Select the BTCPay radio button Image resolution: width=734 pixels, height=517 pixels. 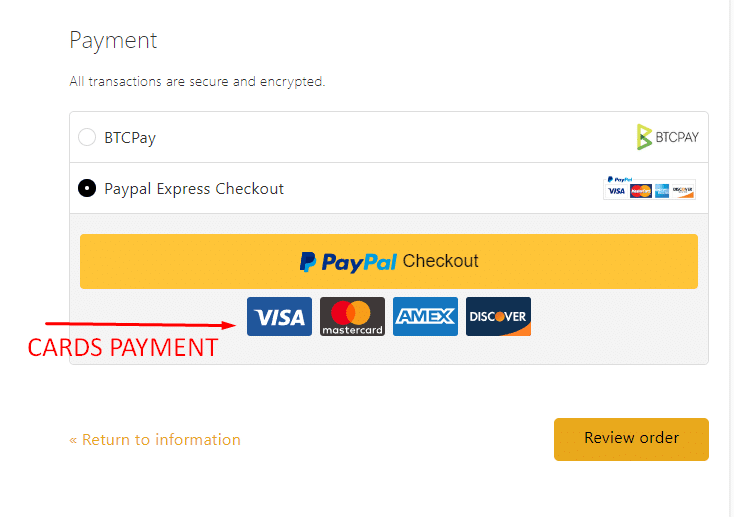pyautogui.click(x=87, y=137)
